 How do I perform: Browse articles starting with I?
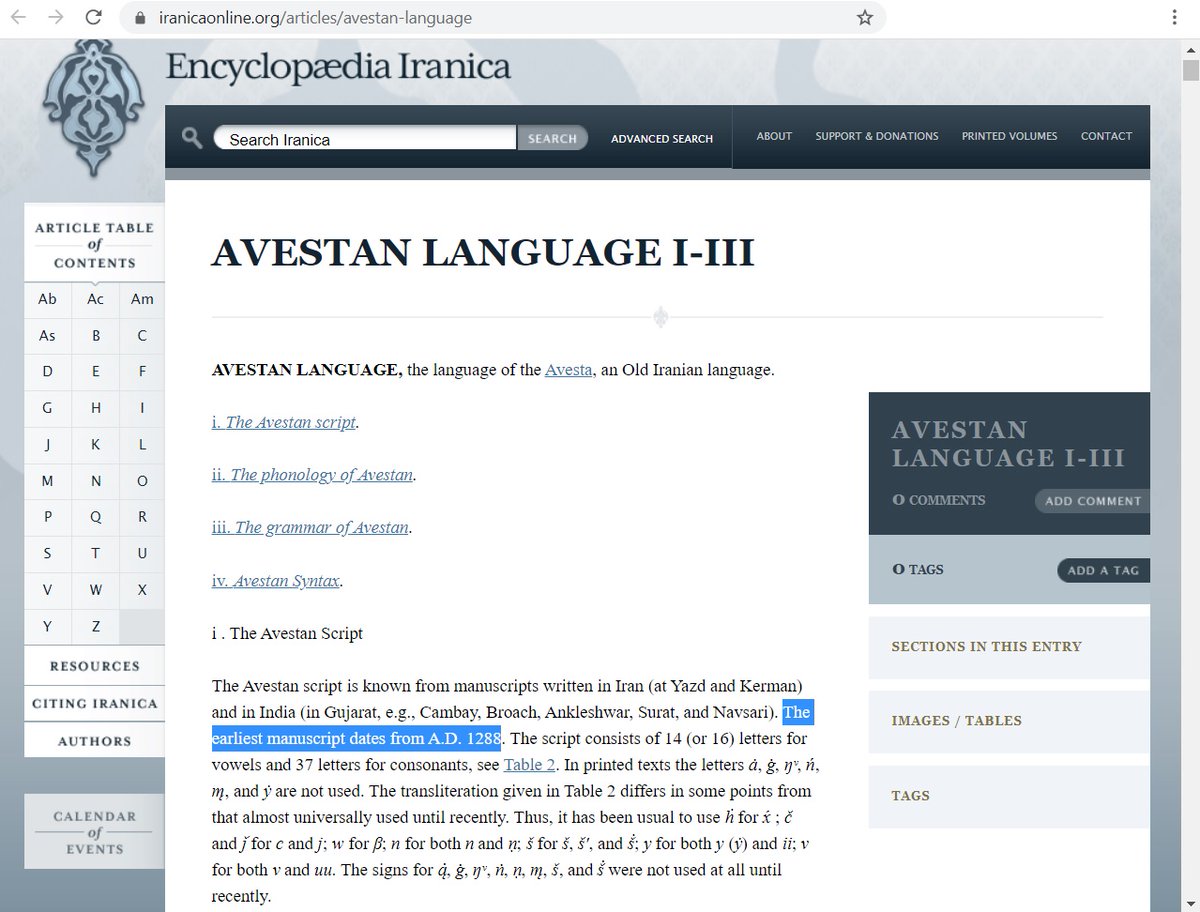point(142,408)
